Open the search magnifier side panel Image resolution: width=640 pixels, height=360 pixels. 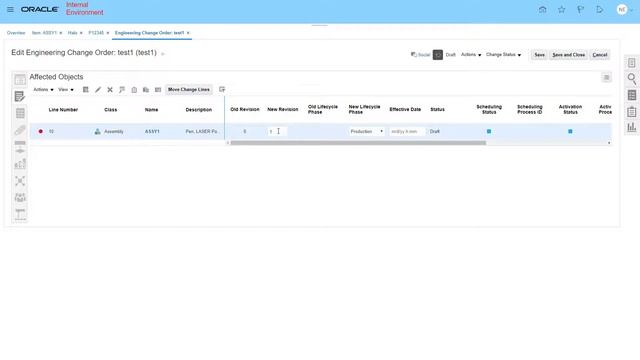[631, 78]
